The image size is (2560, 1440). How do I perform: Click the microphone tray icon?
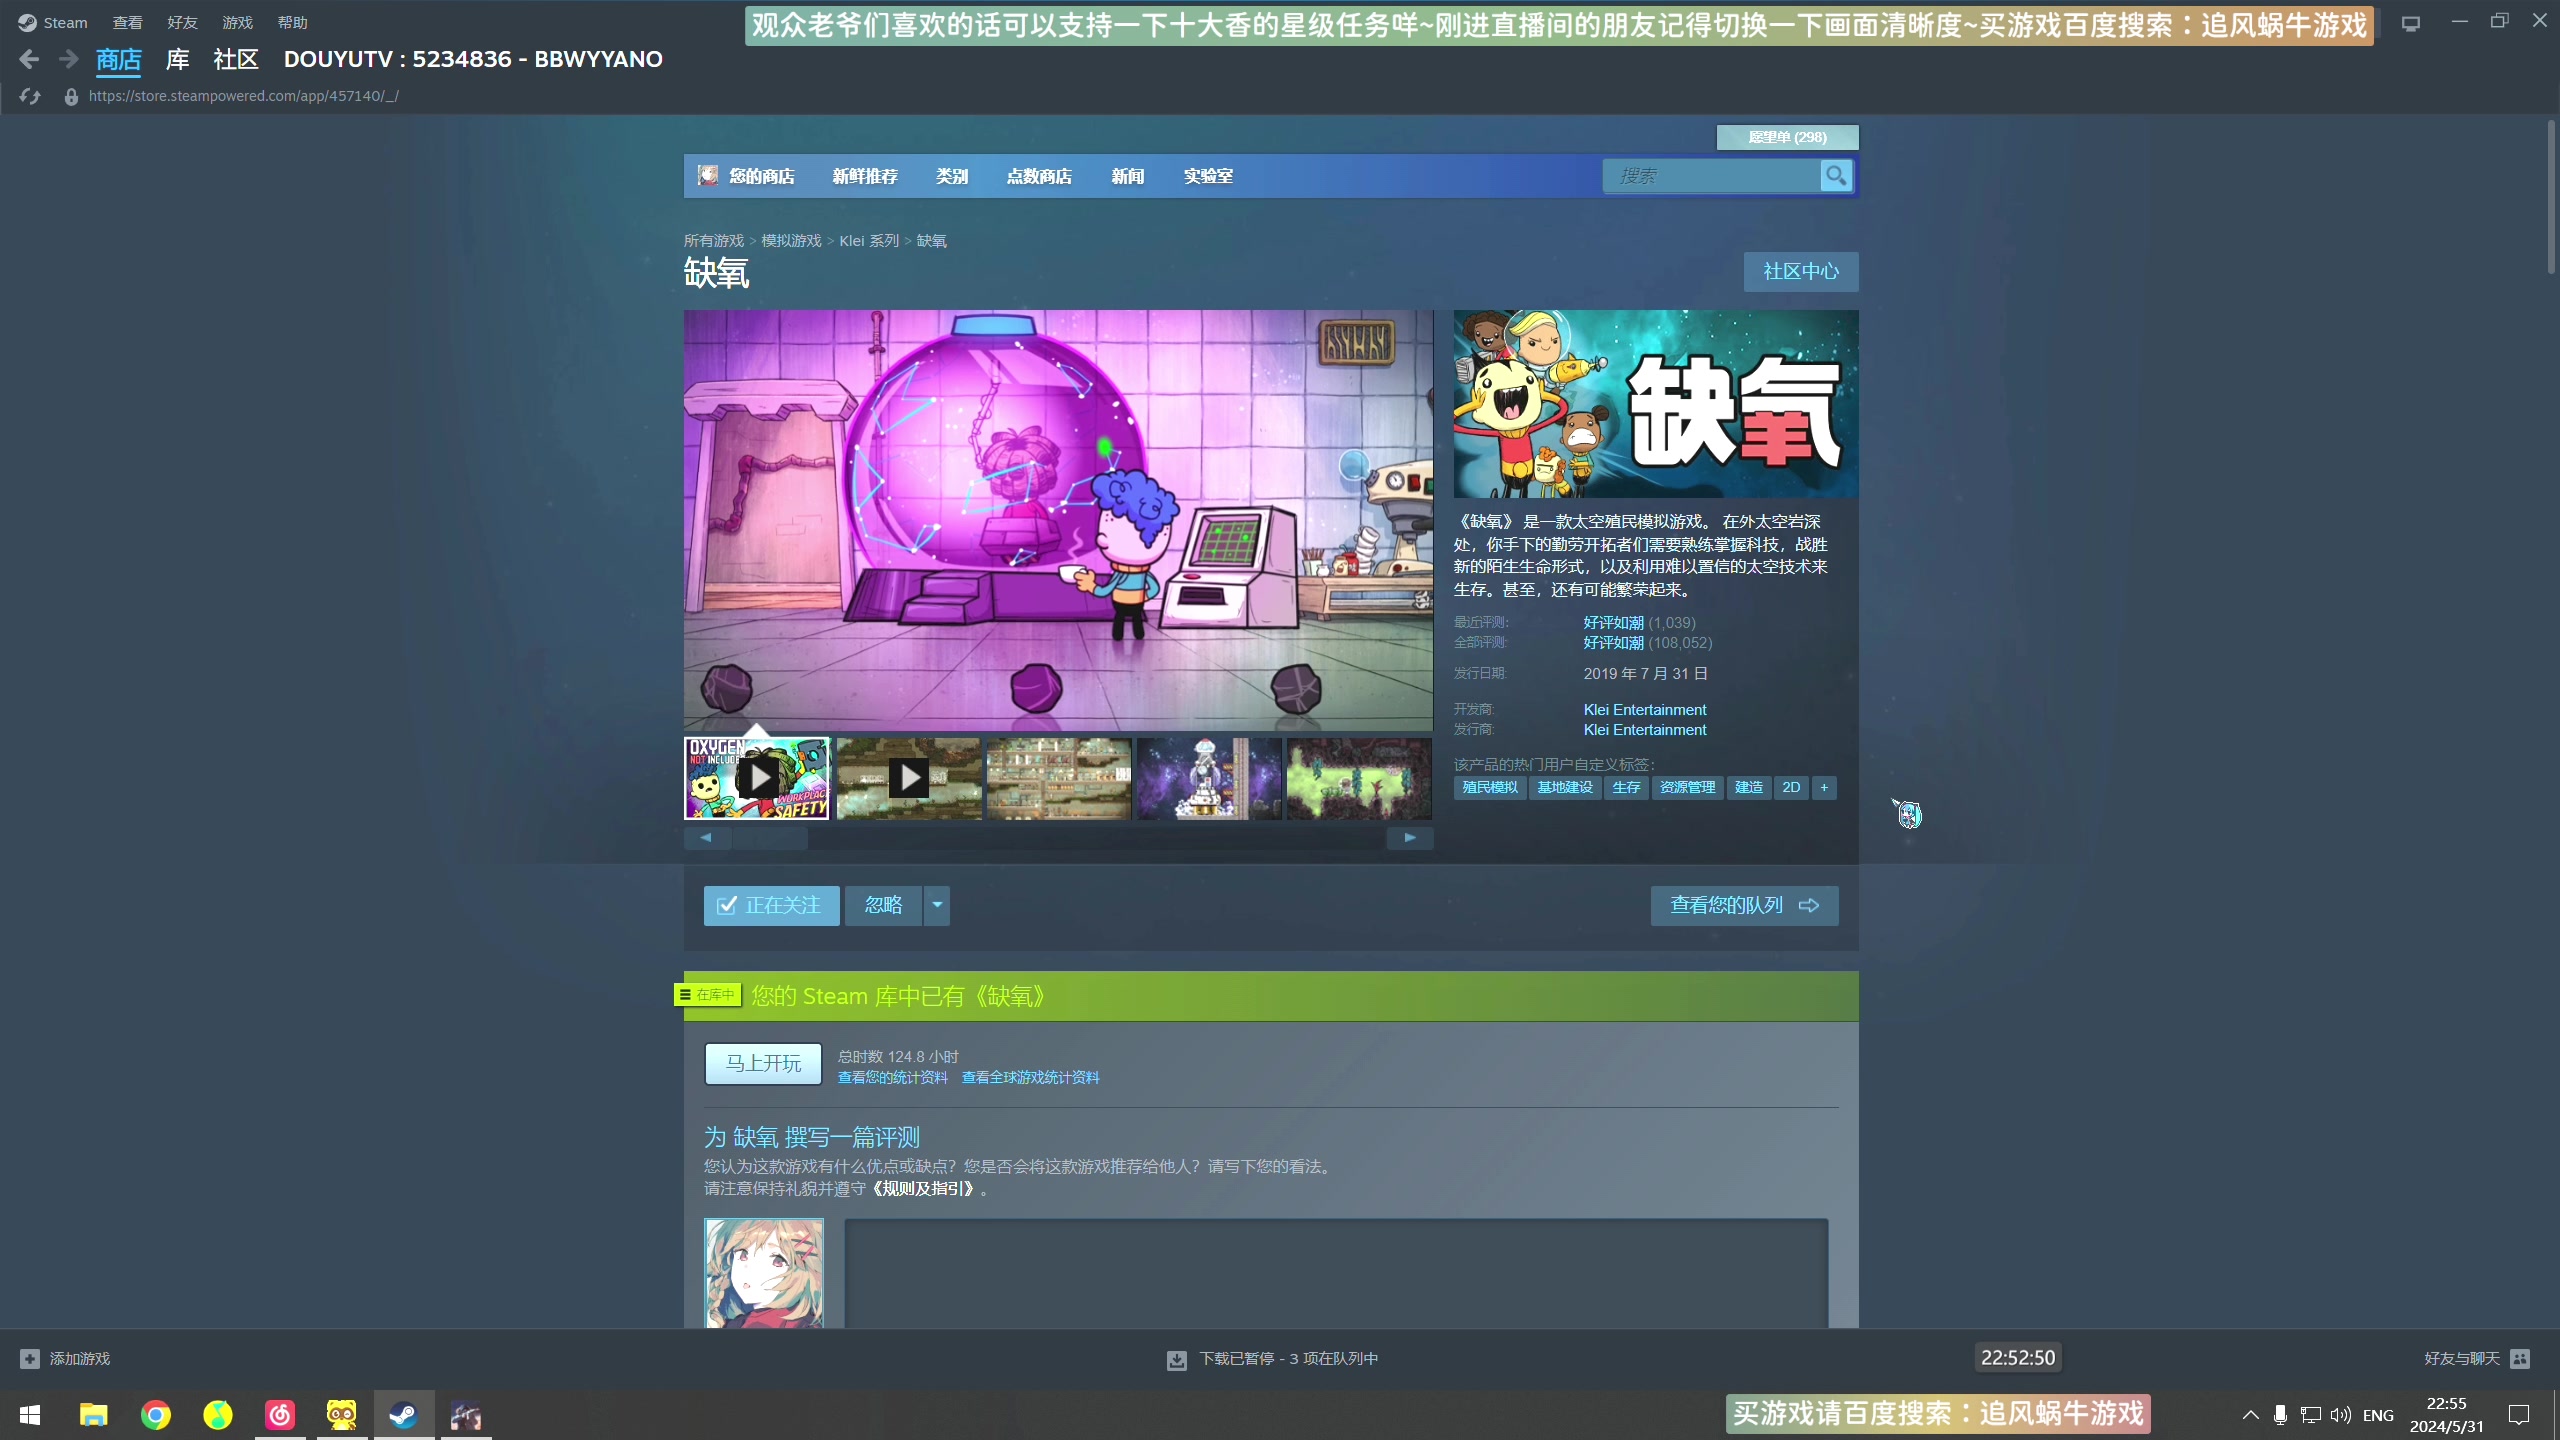pyautogui.click(x=2280, y=1415)
